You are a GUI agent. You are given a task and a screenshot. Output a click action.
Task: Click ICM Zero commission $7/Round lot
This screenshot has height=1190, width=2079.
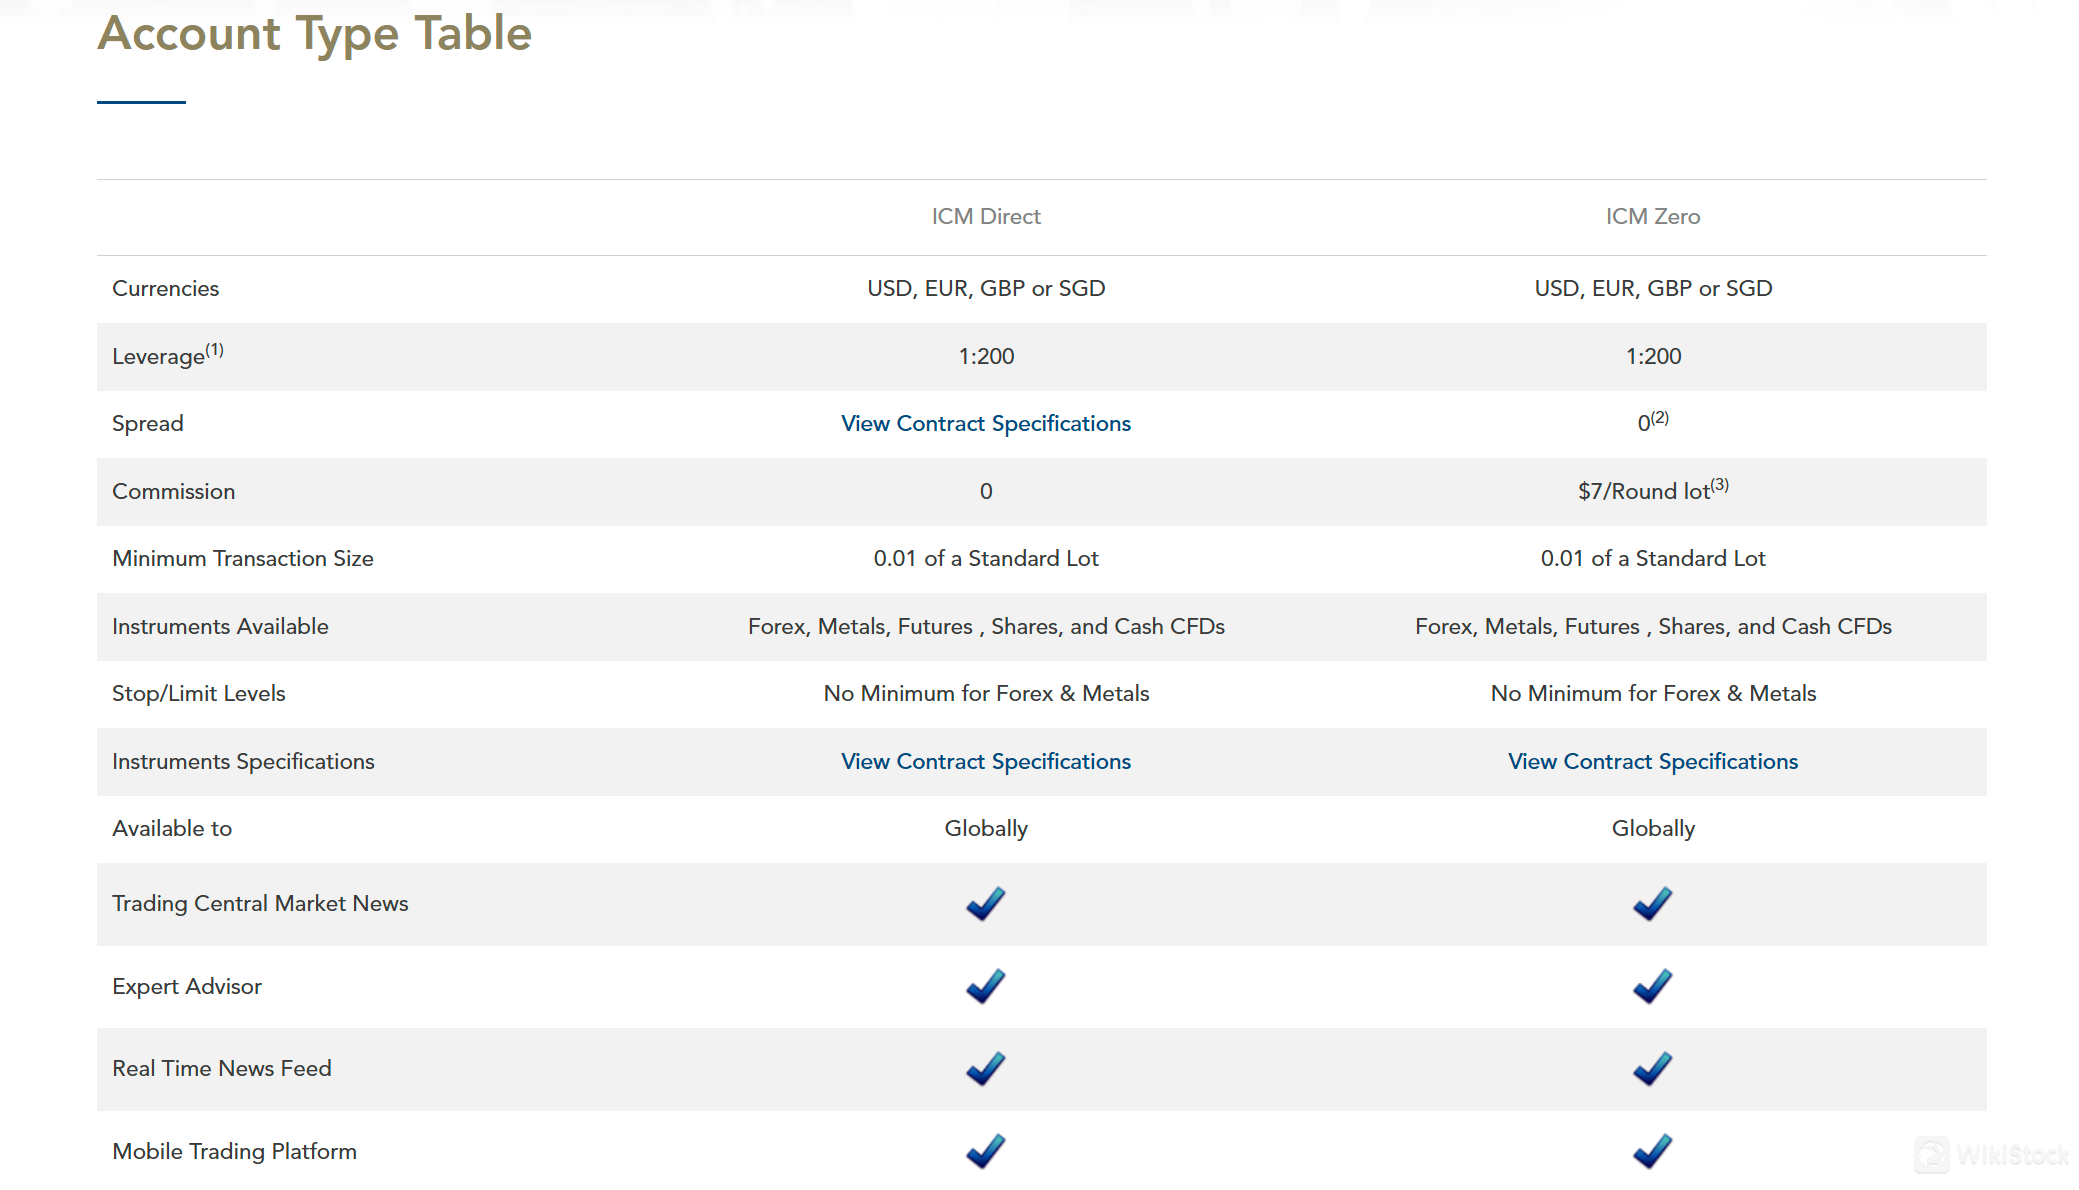point(1653,490)
